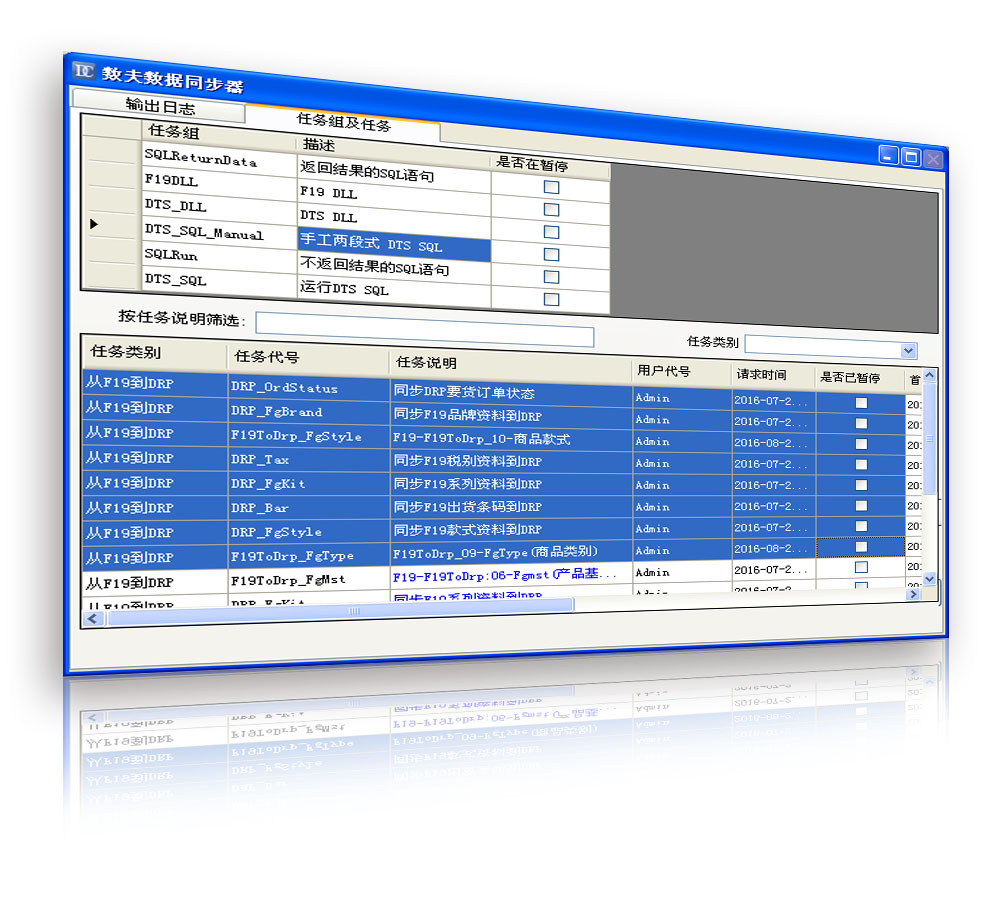This screenshot has width=1000, height=916.
Task: Switch to the 任务组及任务 tab
Action: coord(343,122)
